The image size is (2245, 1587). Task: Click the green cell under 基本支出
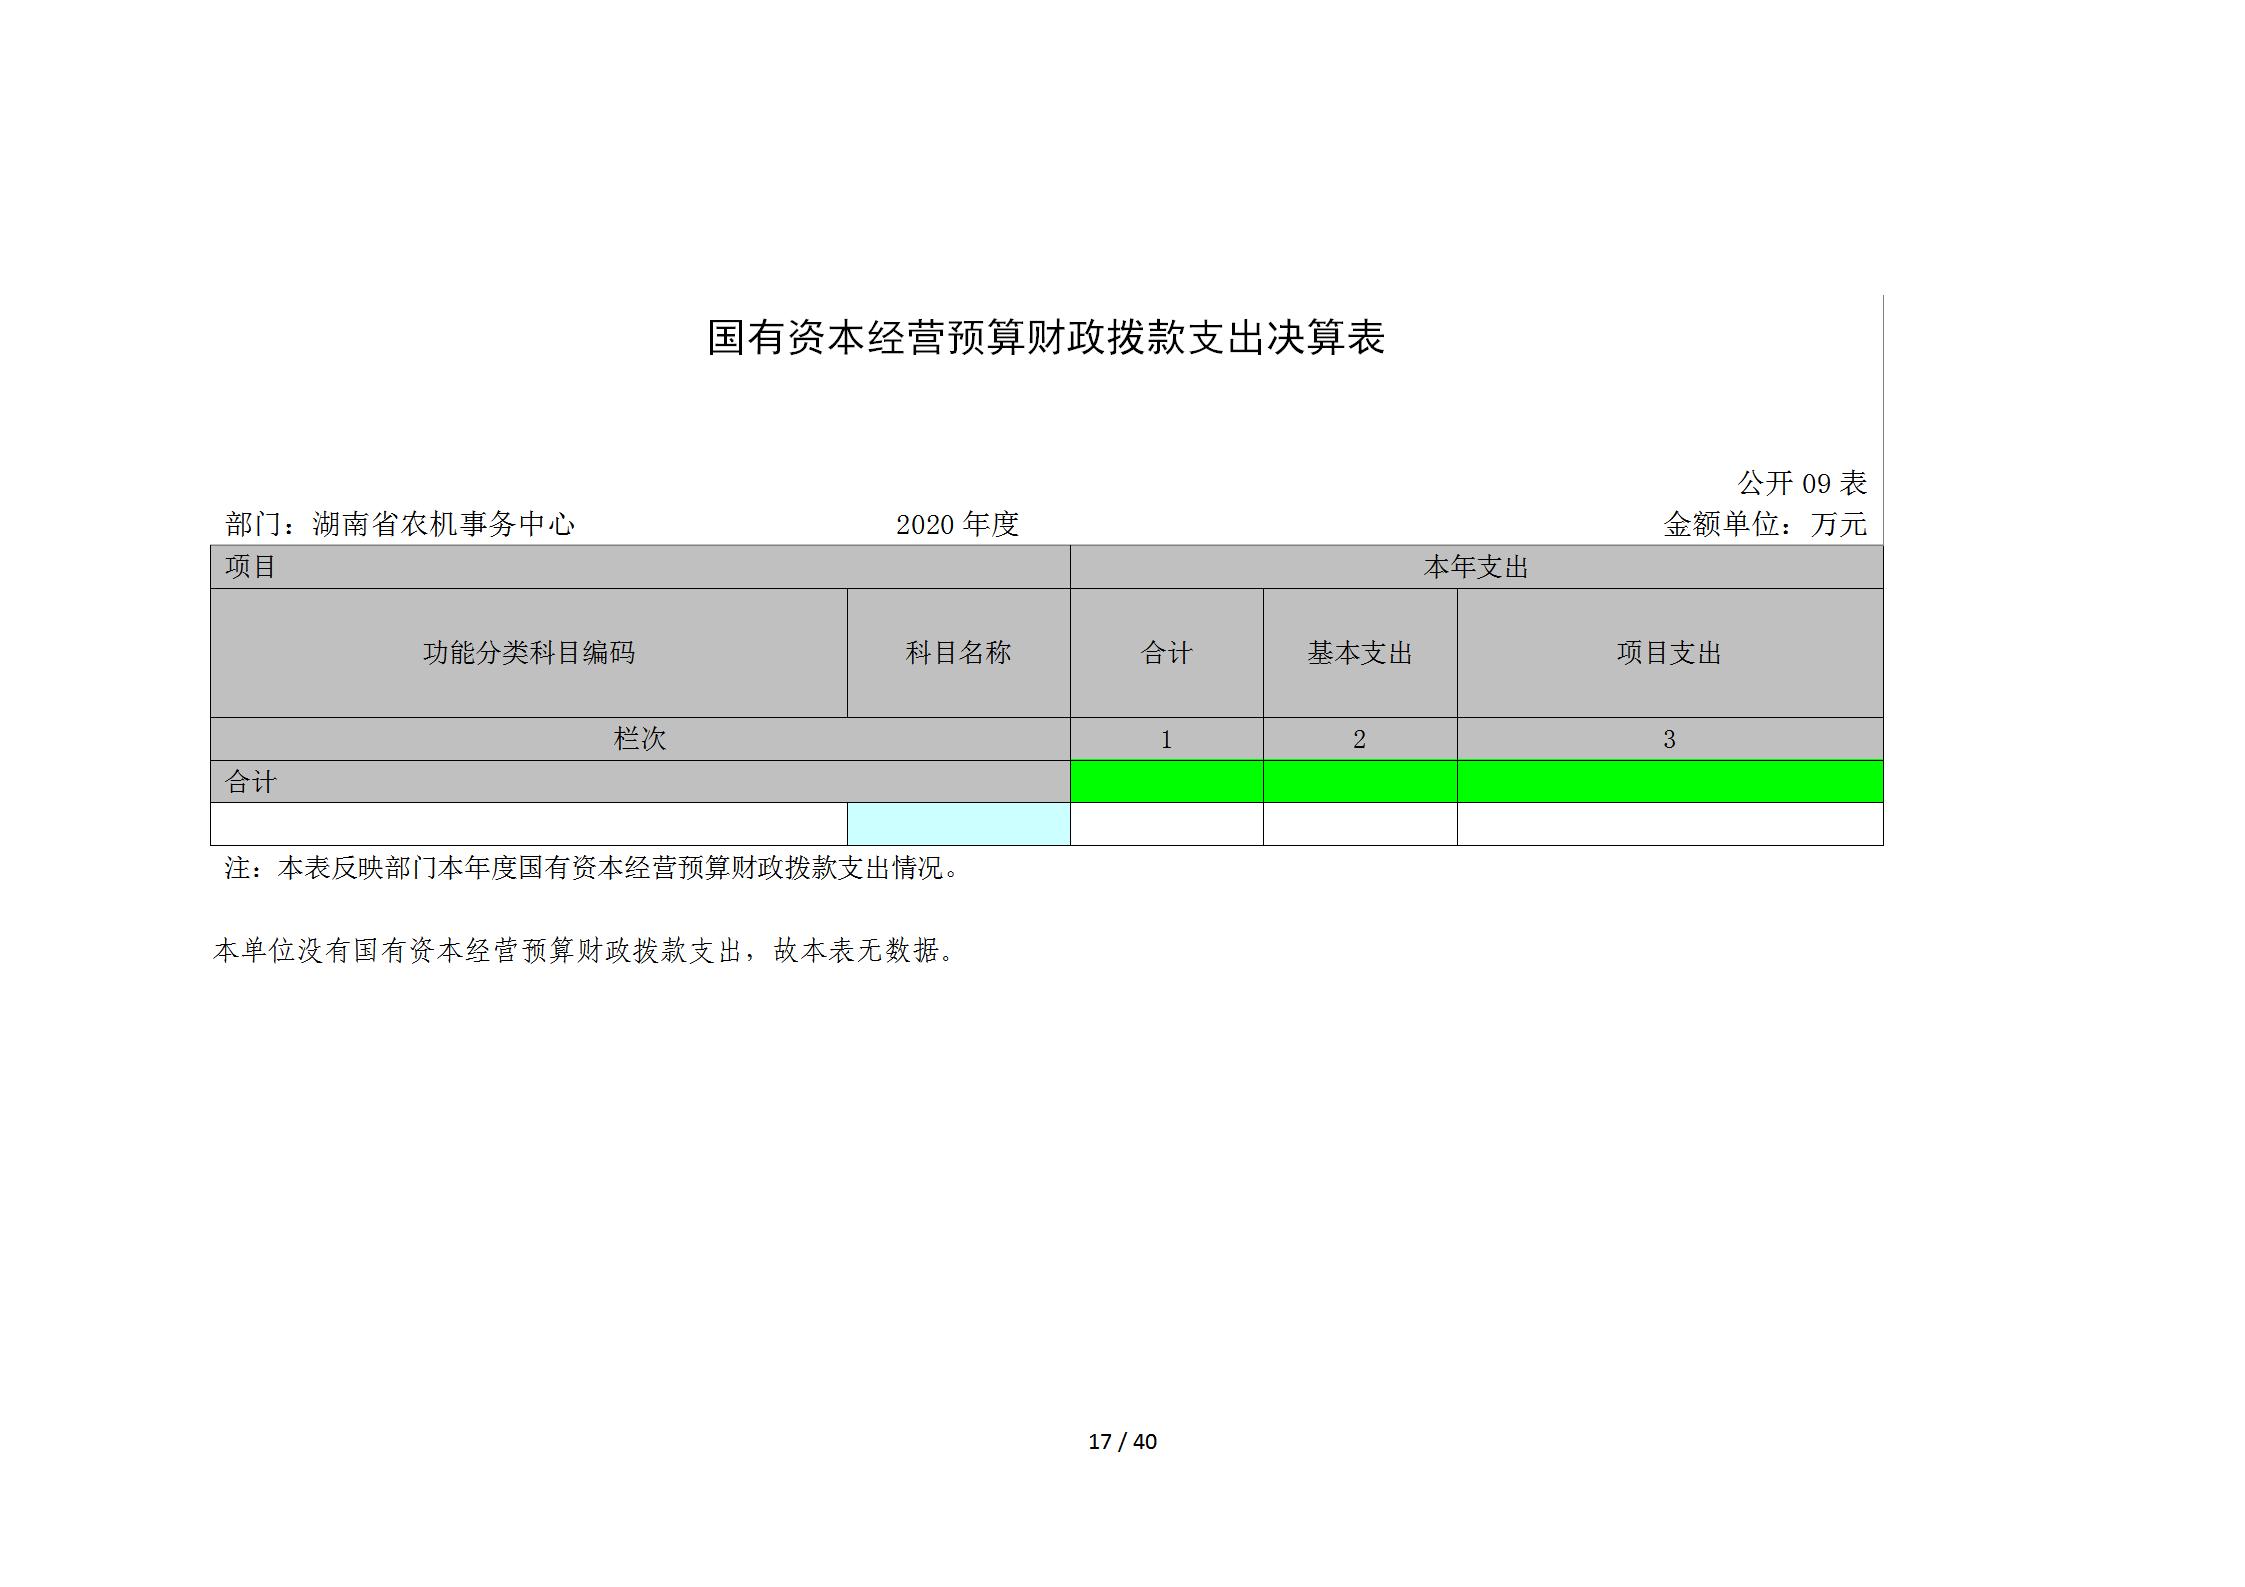tap(1359, 781)
